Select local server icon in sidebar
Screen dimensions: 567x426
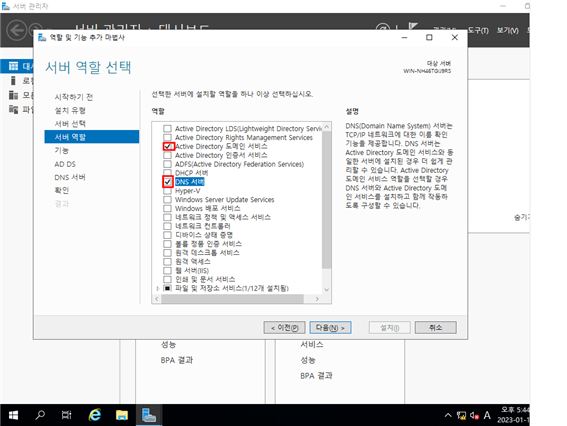13,80
